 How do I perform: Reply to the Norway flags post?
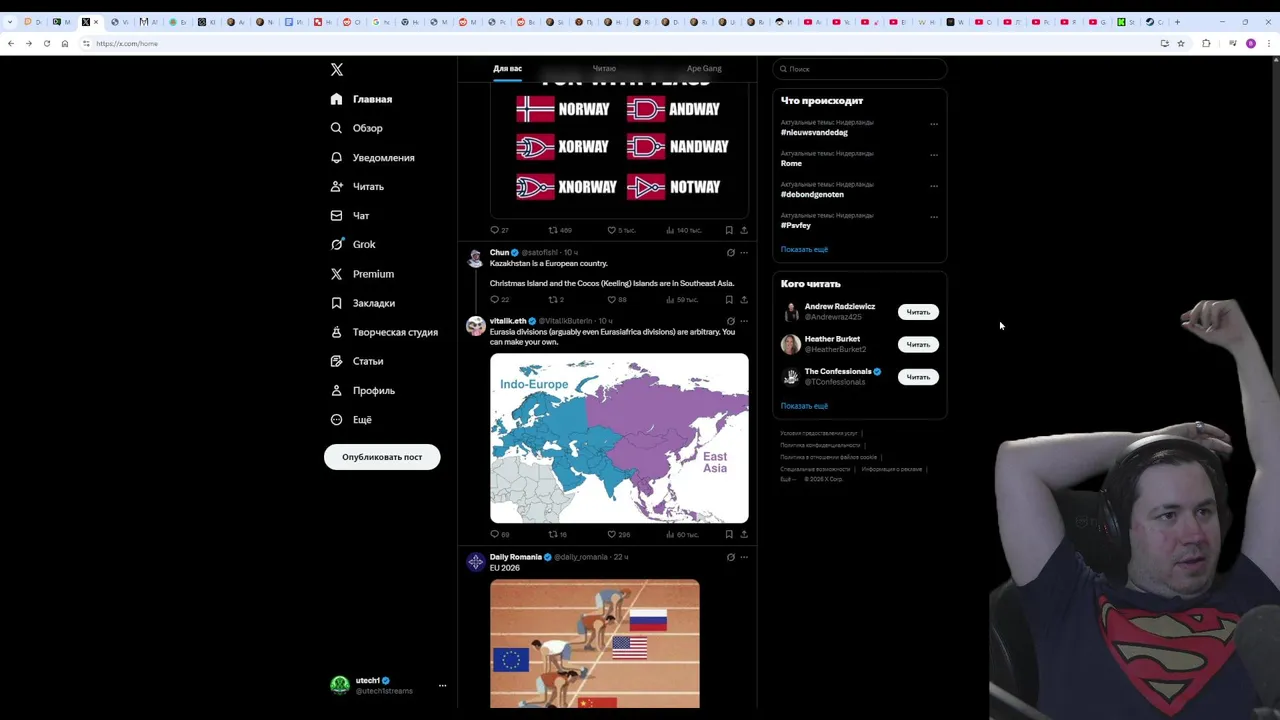click(x=499, y=230)
